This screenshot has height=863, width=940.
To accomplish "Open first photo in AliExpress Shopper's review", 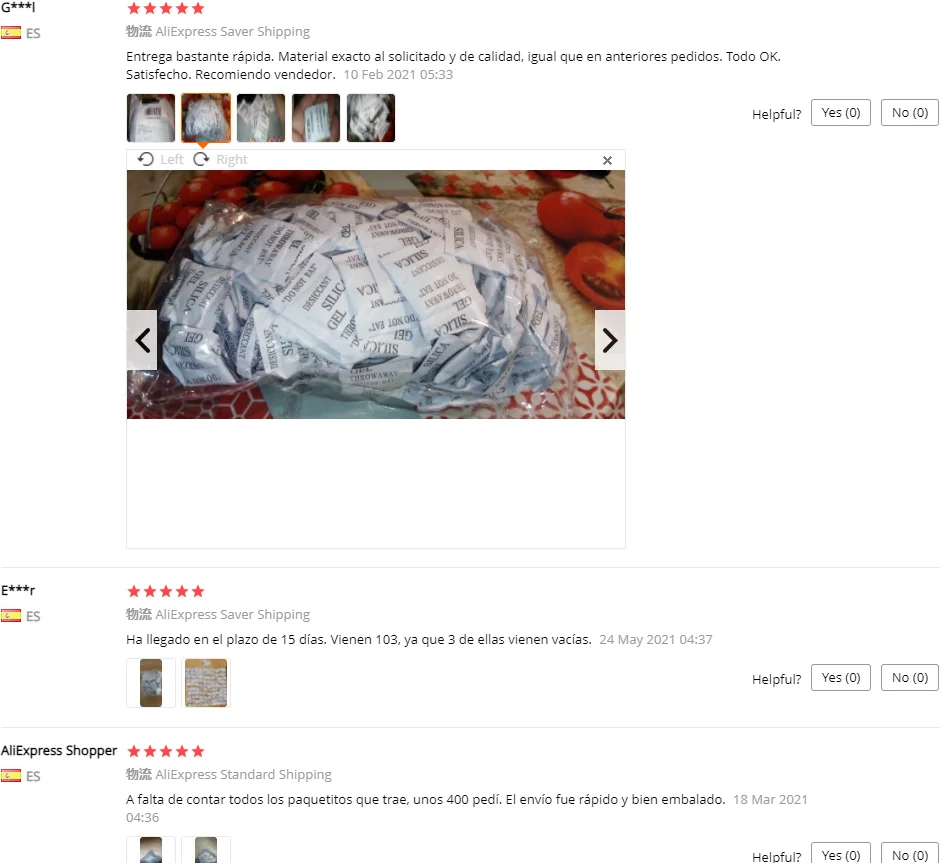I will [x=151, y=850].
